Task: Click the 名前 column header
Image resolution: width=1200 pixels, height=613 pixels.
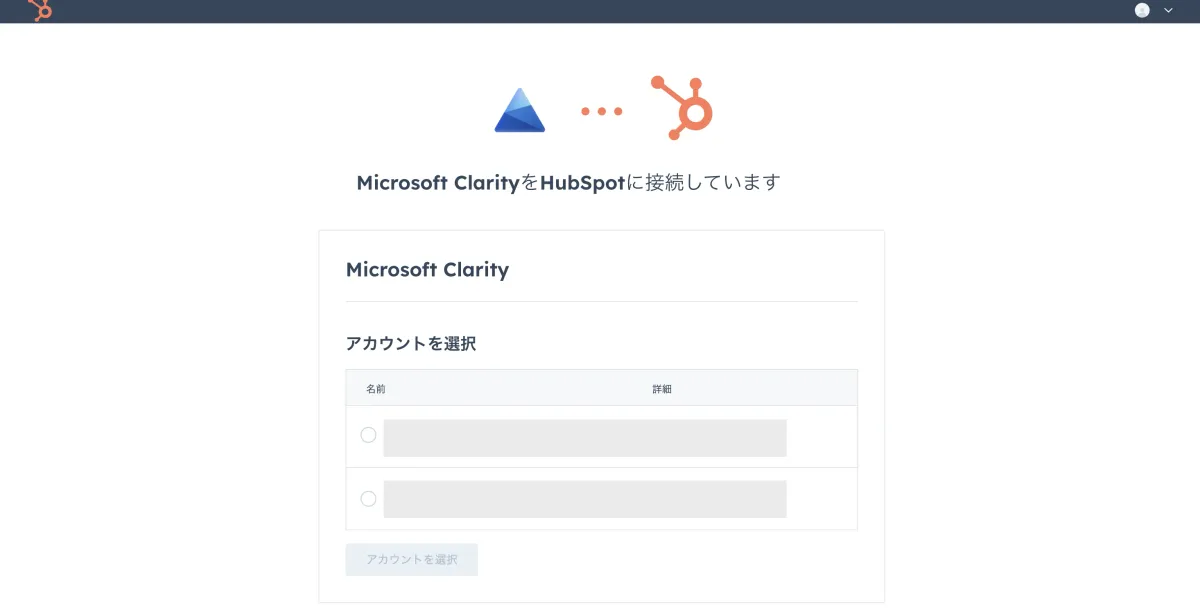Action: [x=377, y=387]
